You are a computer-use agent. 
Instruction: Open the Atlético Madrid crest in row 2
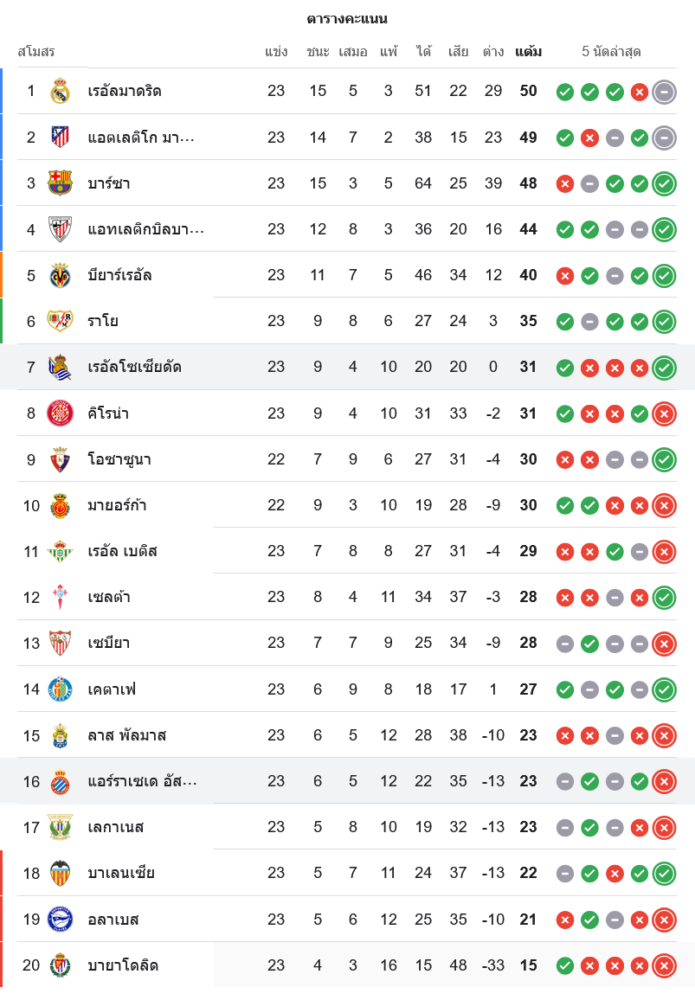60,138
